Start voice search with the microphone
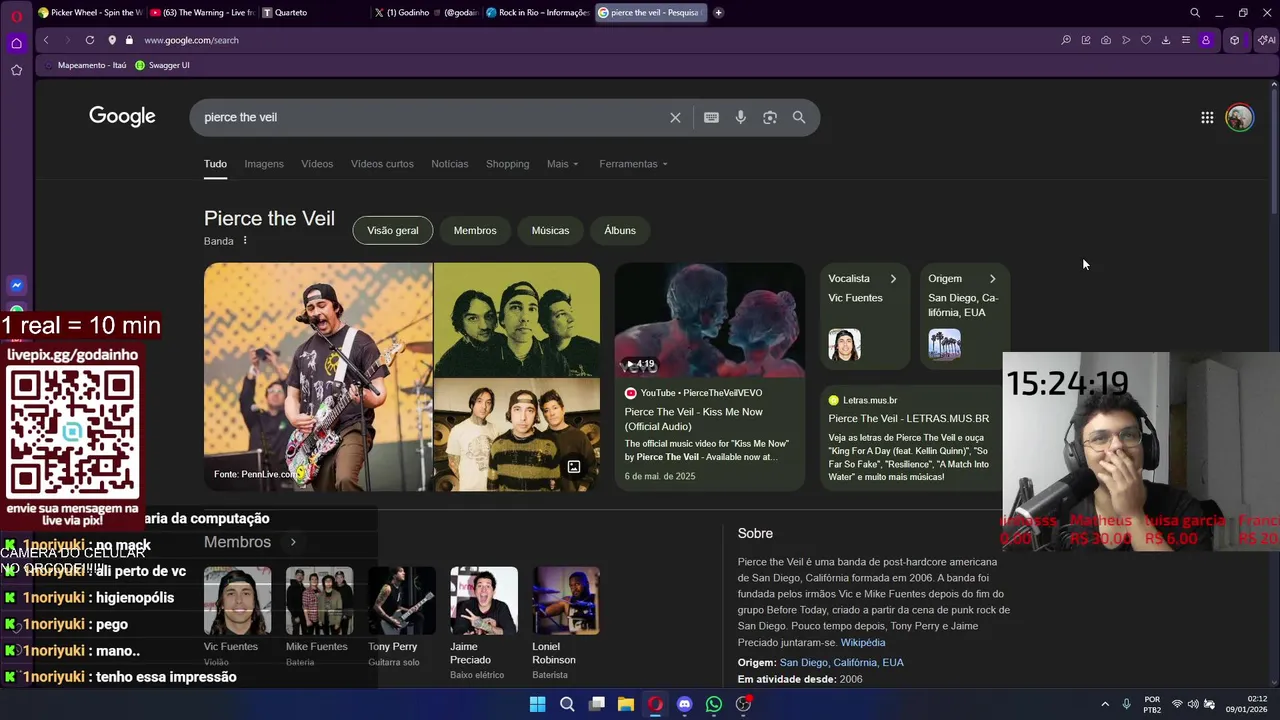 [x=741, y=117]
